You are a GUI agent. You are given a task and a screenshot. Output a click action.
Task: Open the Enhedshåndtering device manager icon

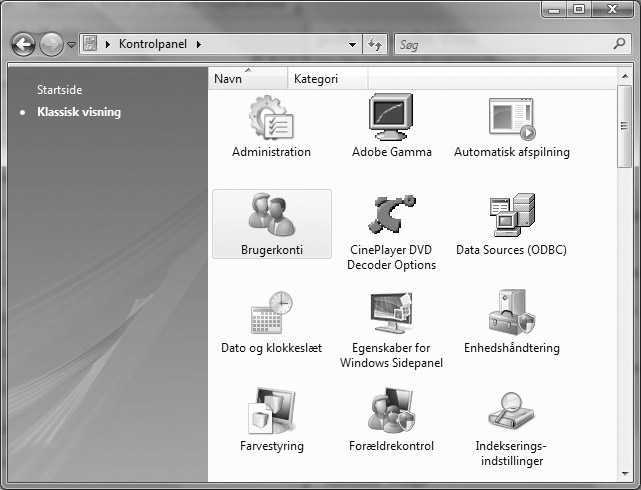pos(512,313)
